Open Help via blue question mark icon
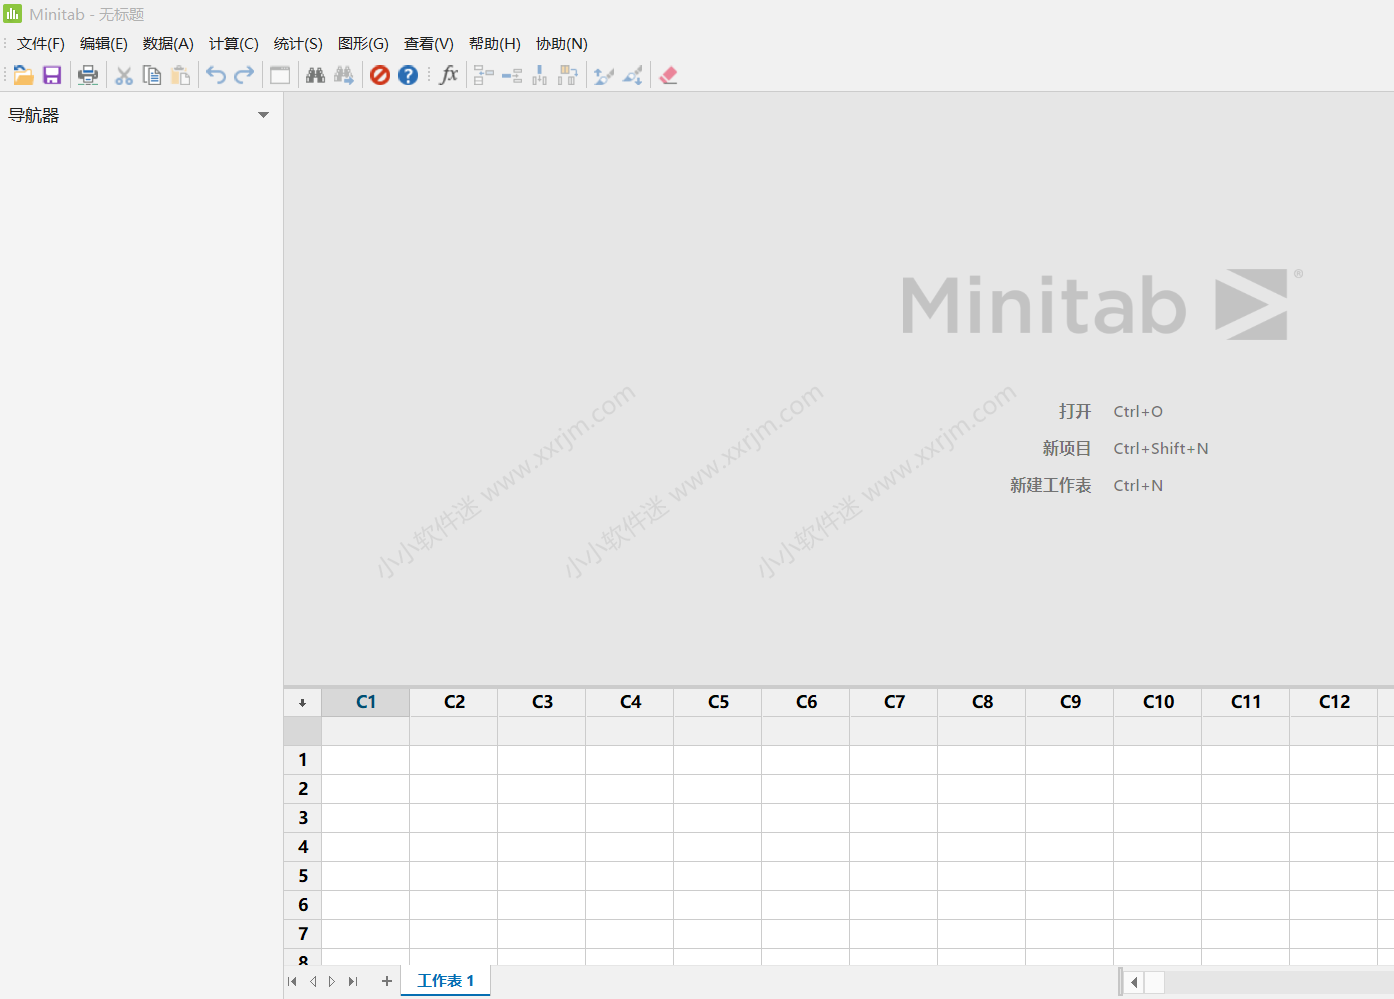The image size is (1394, 999). click(x=408, y=75)
